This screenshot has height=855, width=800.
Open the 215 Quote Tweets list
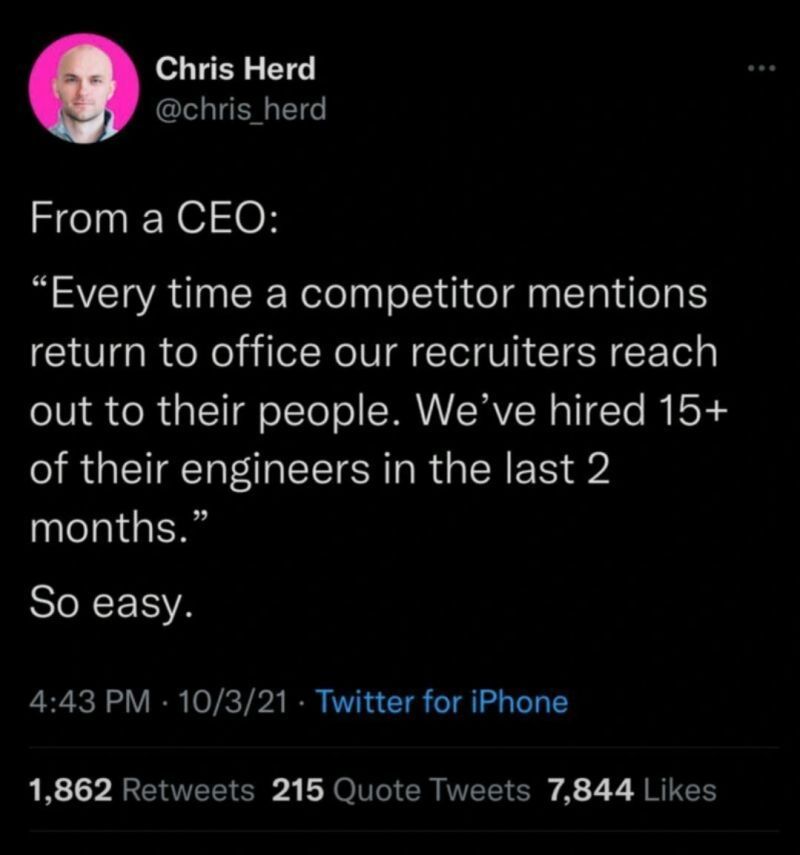(402, 790)
